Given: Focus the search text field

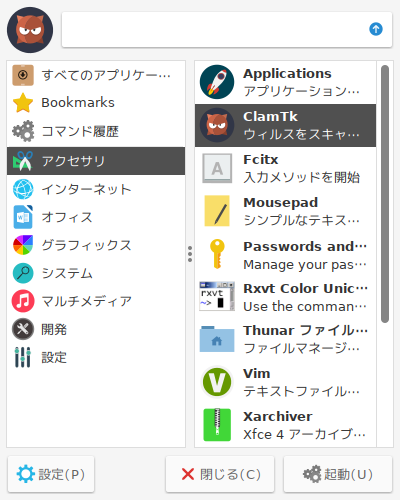Looking at the screenshot, I should [x=227, y=29].
